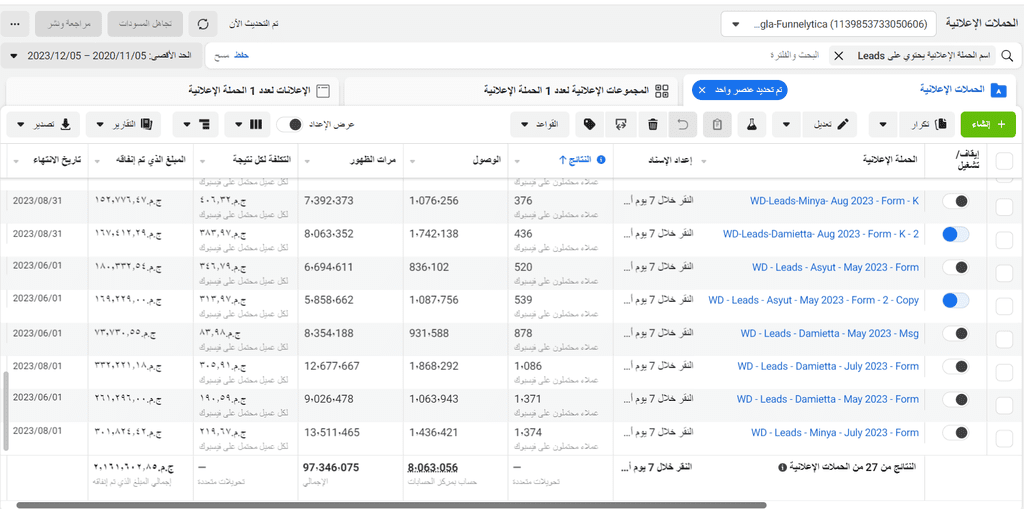Click the ads window icon
This screenshot has height=509, width=1024.
[x=322, y=91]
